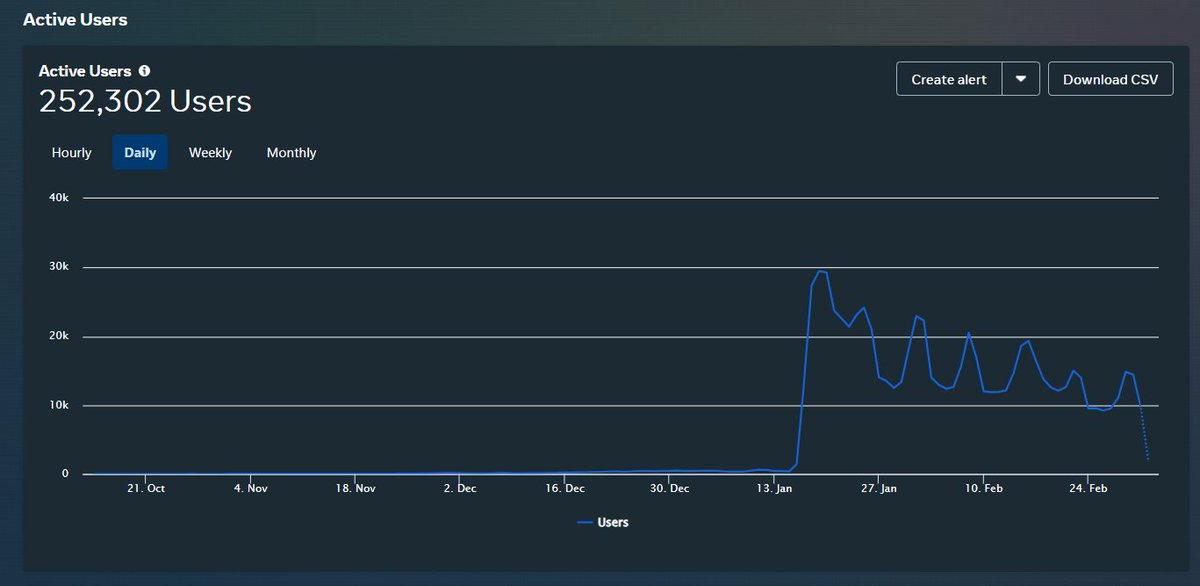The width and height of the screenshot is (1200, 586).
Task: Switch to the Monthly view
Action: coord(291,152)
